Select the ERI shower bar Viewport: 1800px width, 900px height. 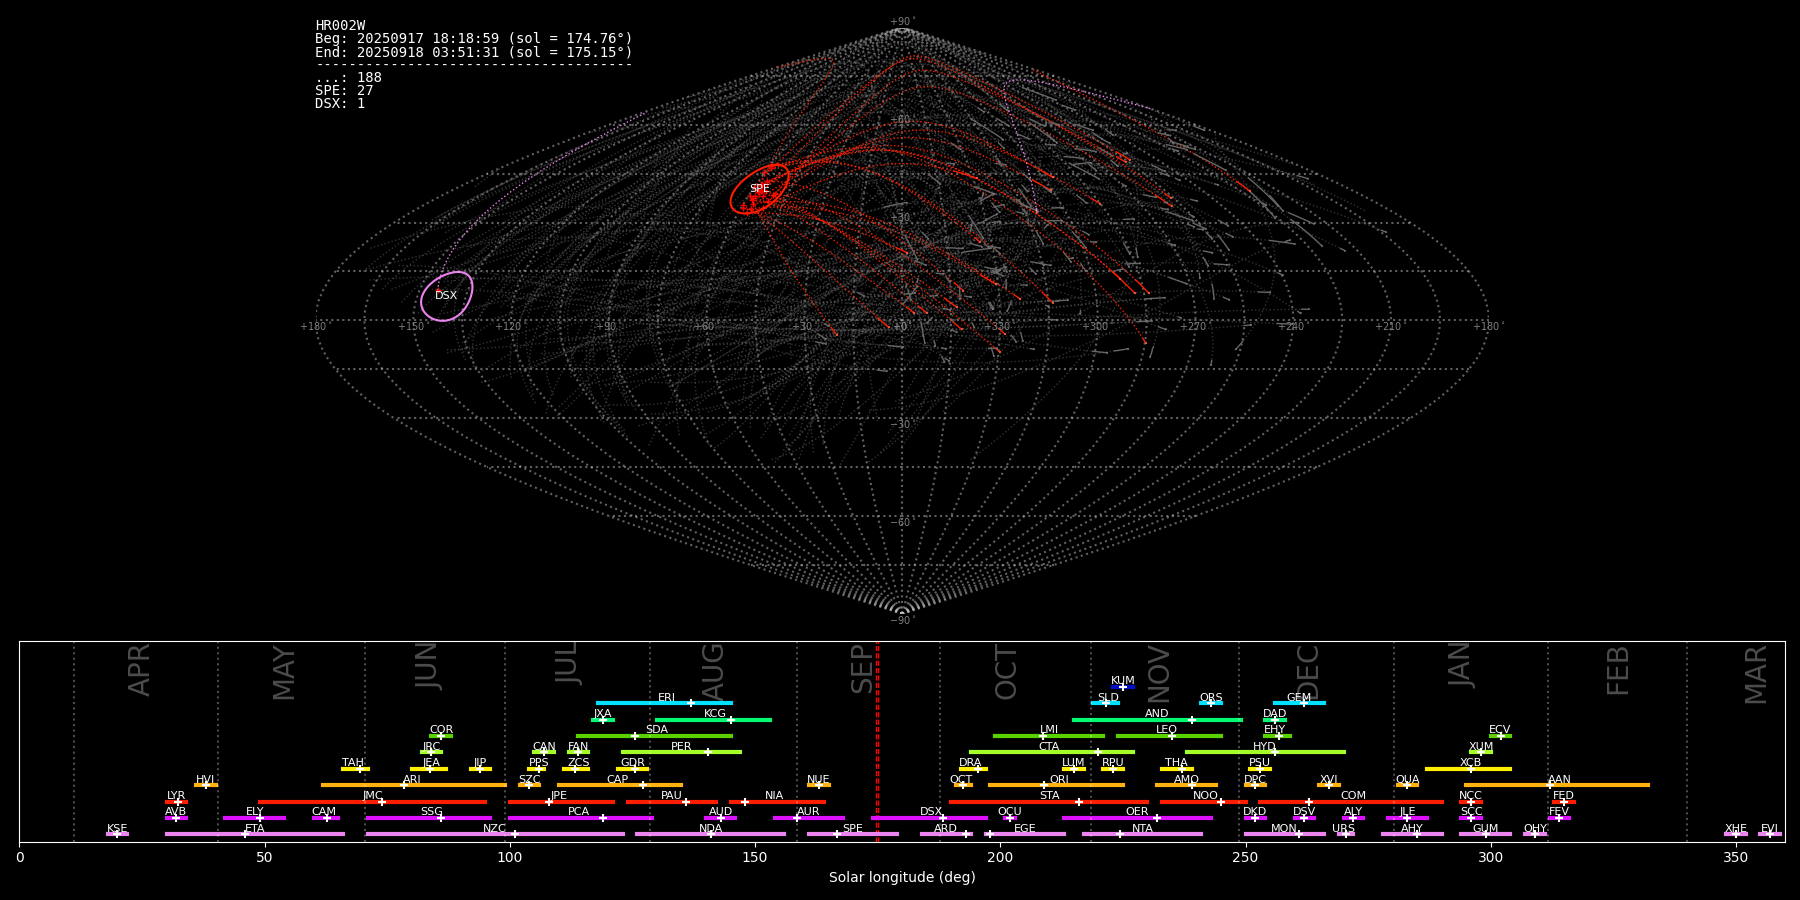[664, 703]
